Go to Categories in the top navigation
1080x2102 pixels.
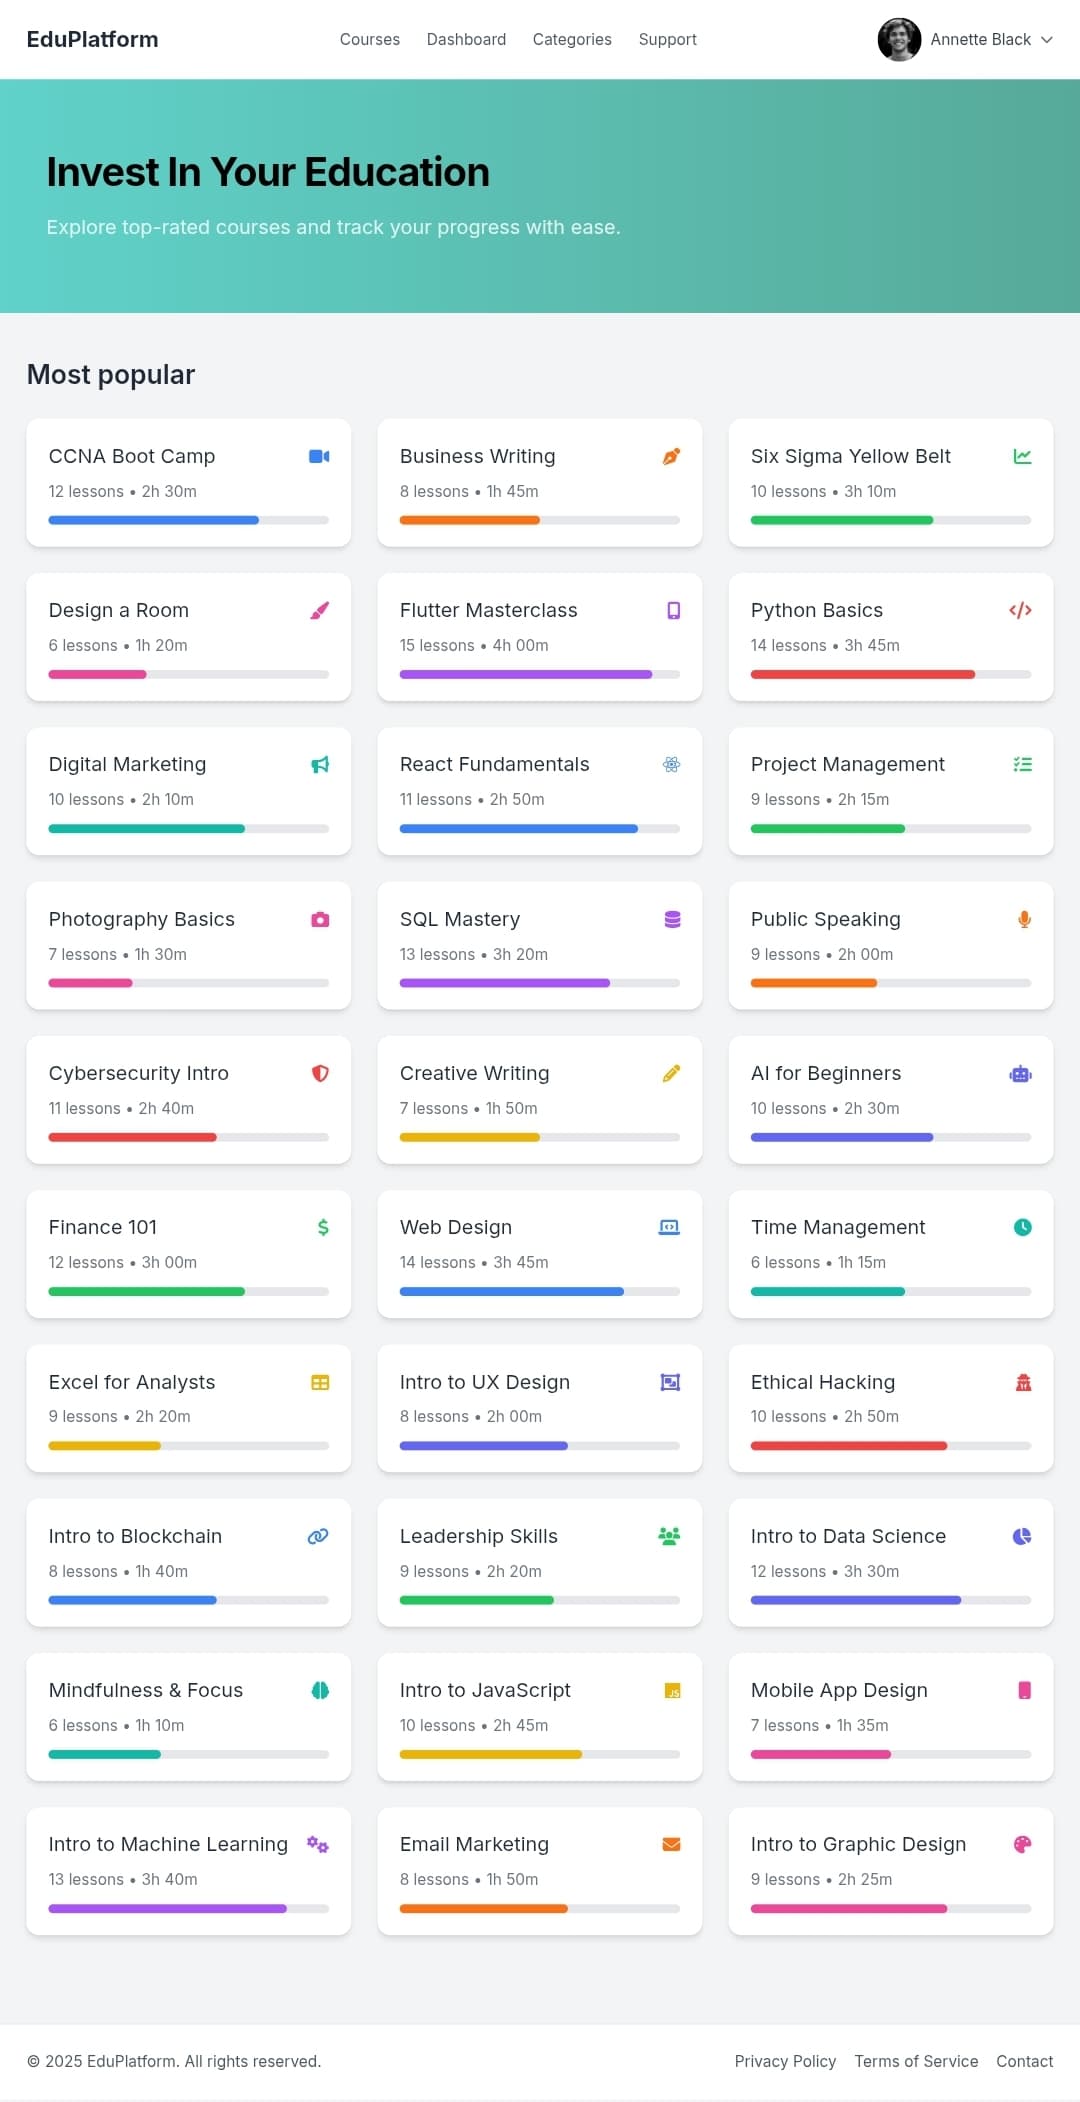pos(572,39)
